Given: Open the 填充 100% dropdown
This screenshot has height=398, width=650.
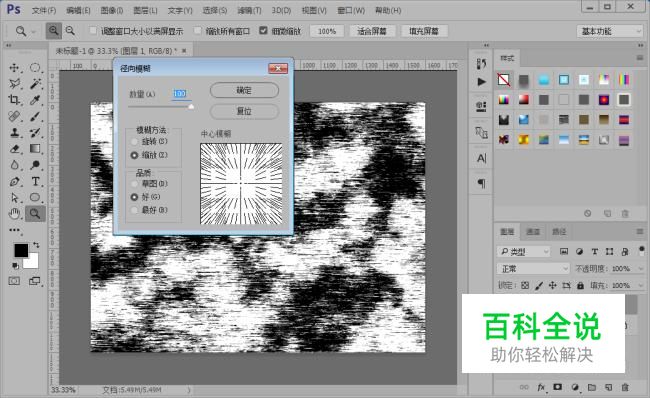Looking at the screenshot, I should coord(641,286).
